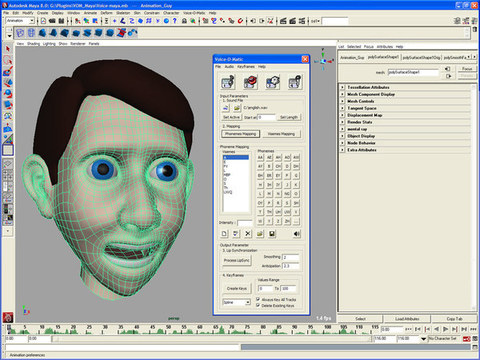Click the red-lips wizard icon in Voice-O-Matic
This screenshot has height=360, width=480.
point(250,82)
